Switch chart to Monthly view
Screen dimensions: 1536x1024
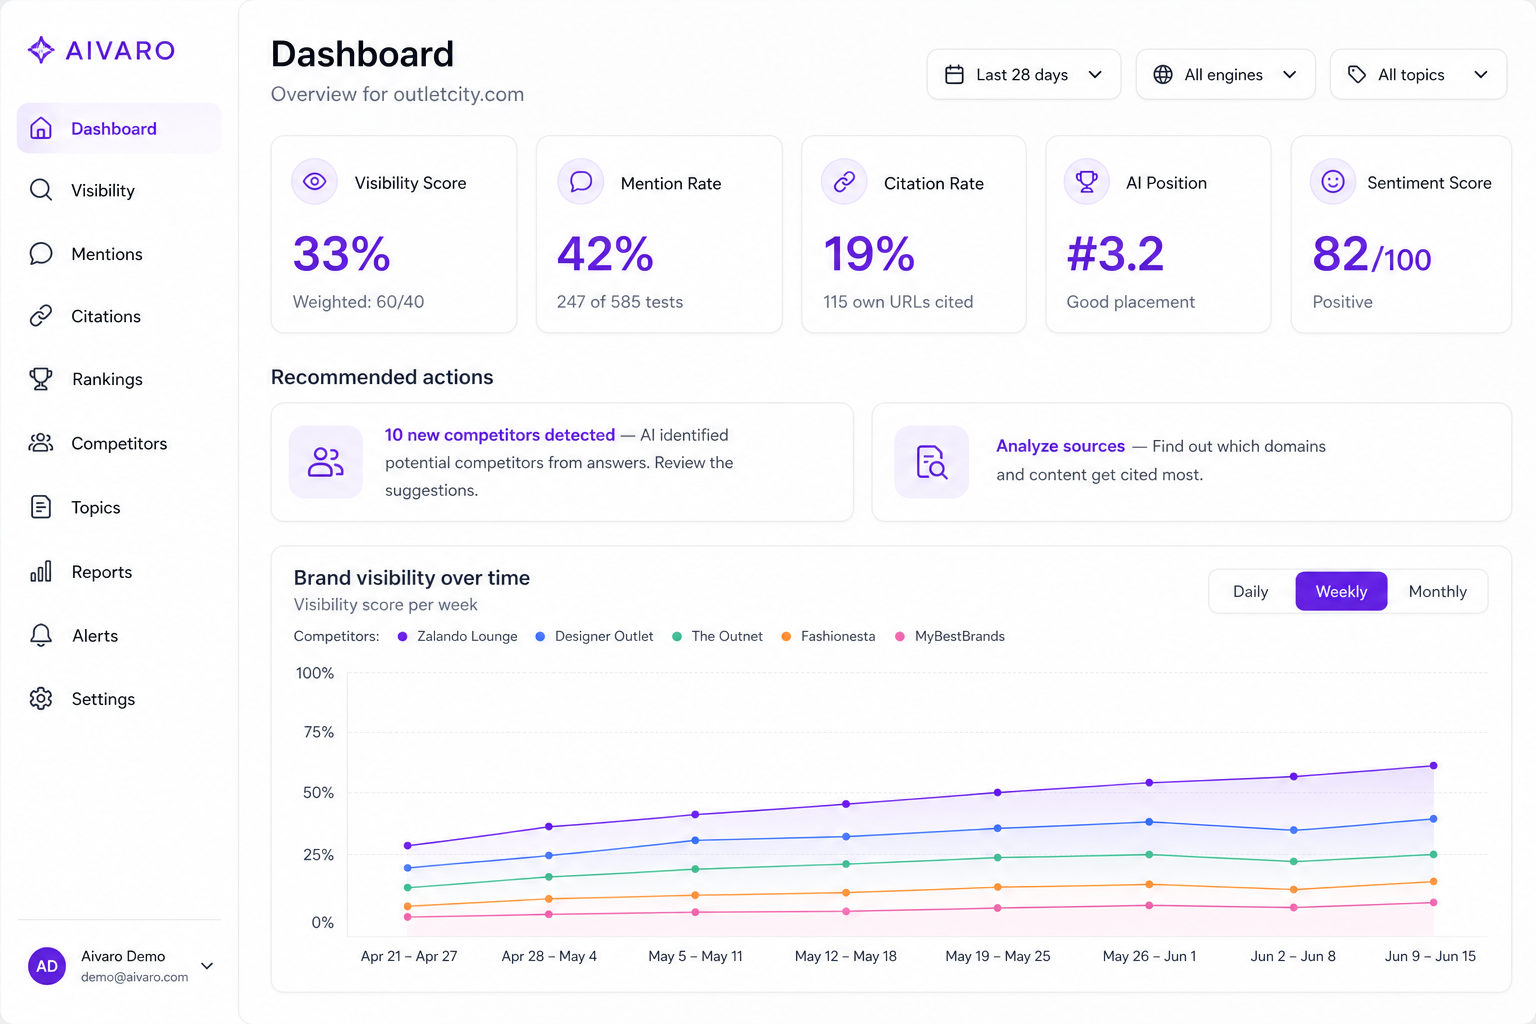pyautogui.click(x=1437, y=591)
